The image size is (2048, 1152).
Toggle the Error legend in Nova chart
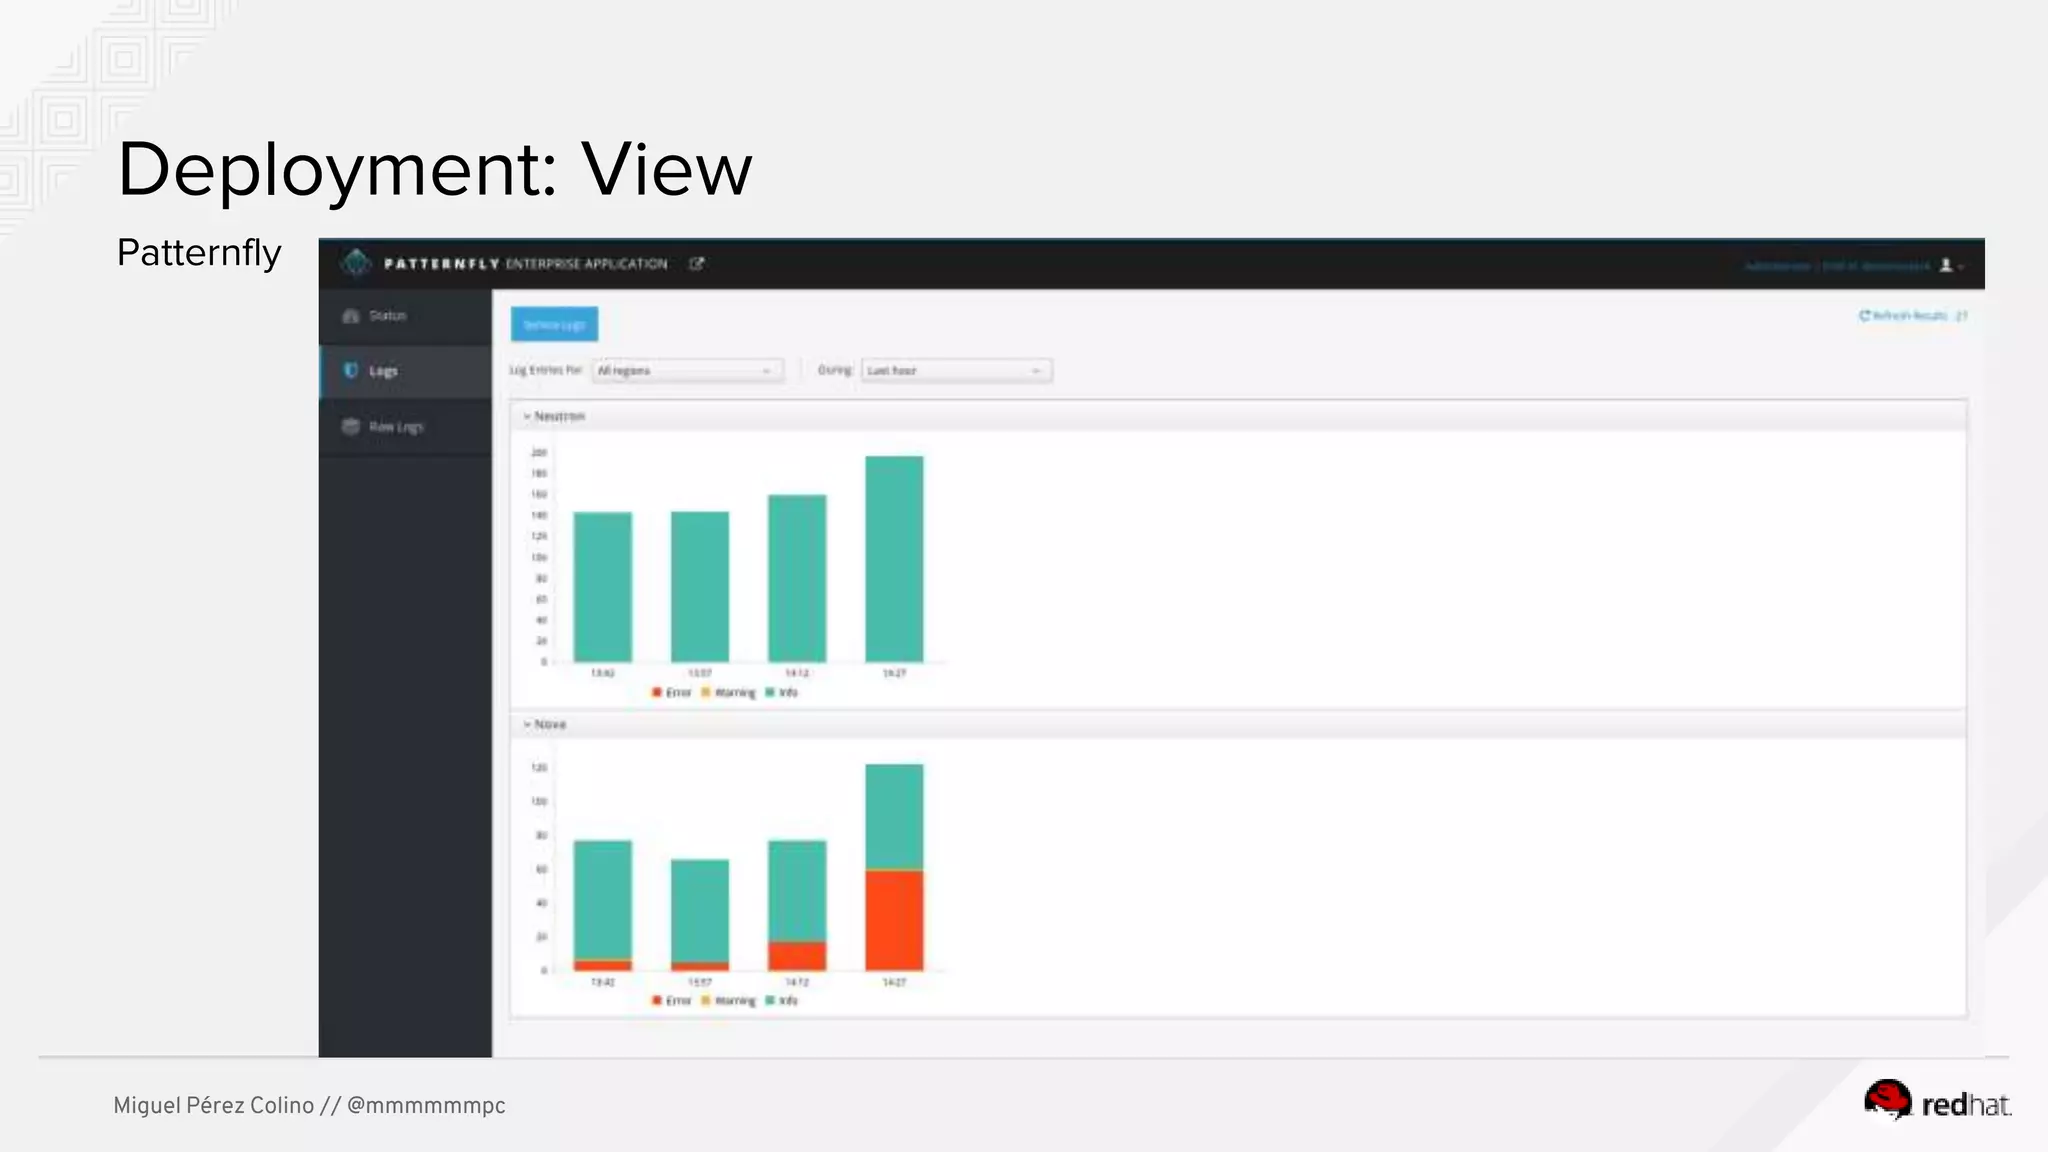[672, 1000]
